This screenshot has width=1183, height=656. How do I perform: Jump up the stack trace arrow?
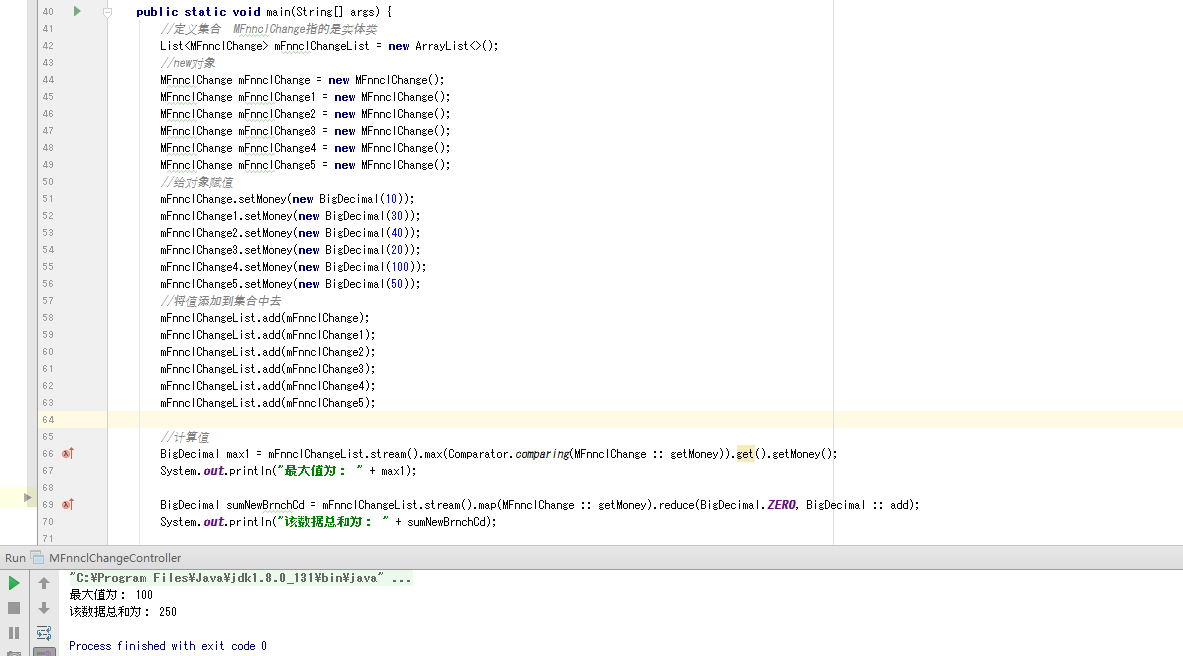[44, 583]
